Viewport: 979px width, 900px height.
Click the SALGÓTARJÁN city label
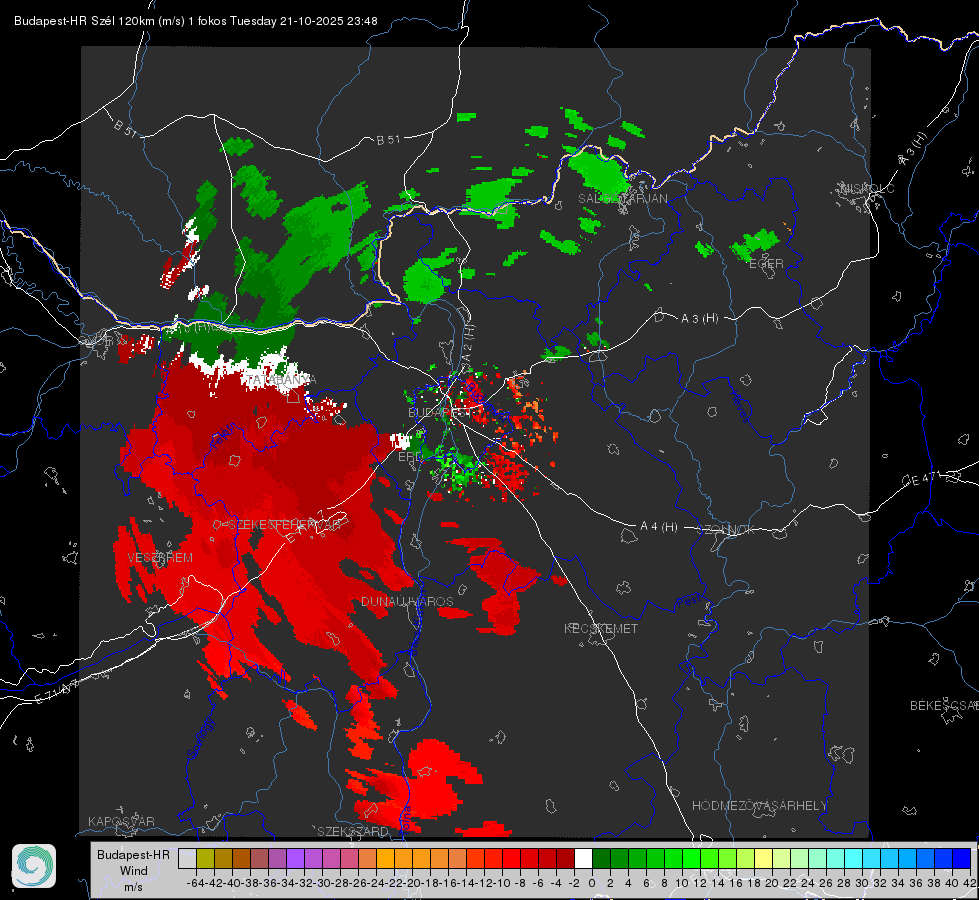pyautogui.click(x=622, y=199)
